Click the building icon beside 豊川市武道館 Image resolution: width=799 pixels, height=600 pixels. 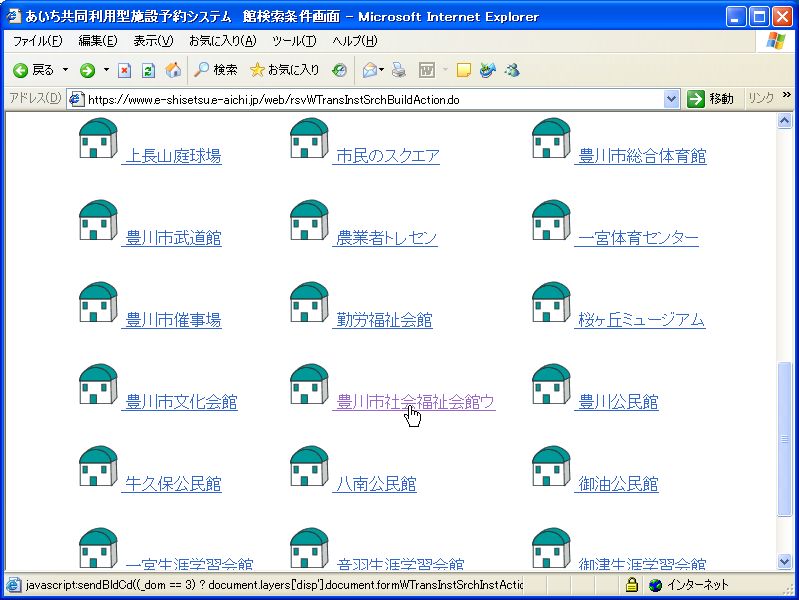coord(98,221)
